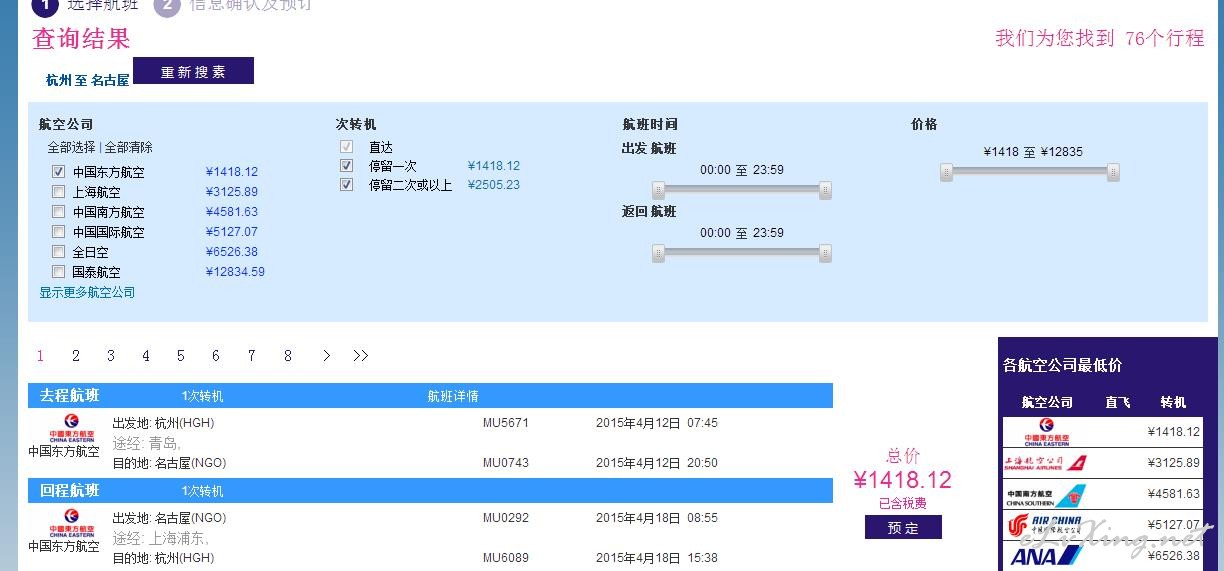Go to results page 4
1224x571 pixels.
click(146, 355)
